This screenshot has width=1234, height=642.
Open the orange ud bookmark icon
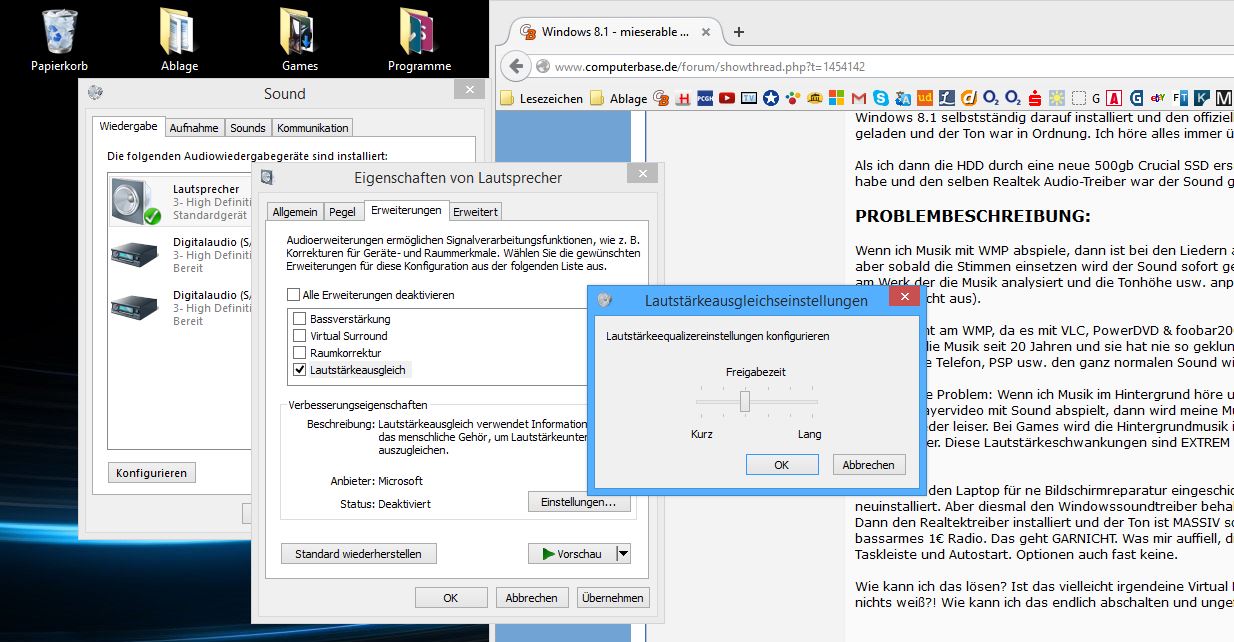[x=925, y=98]
